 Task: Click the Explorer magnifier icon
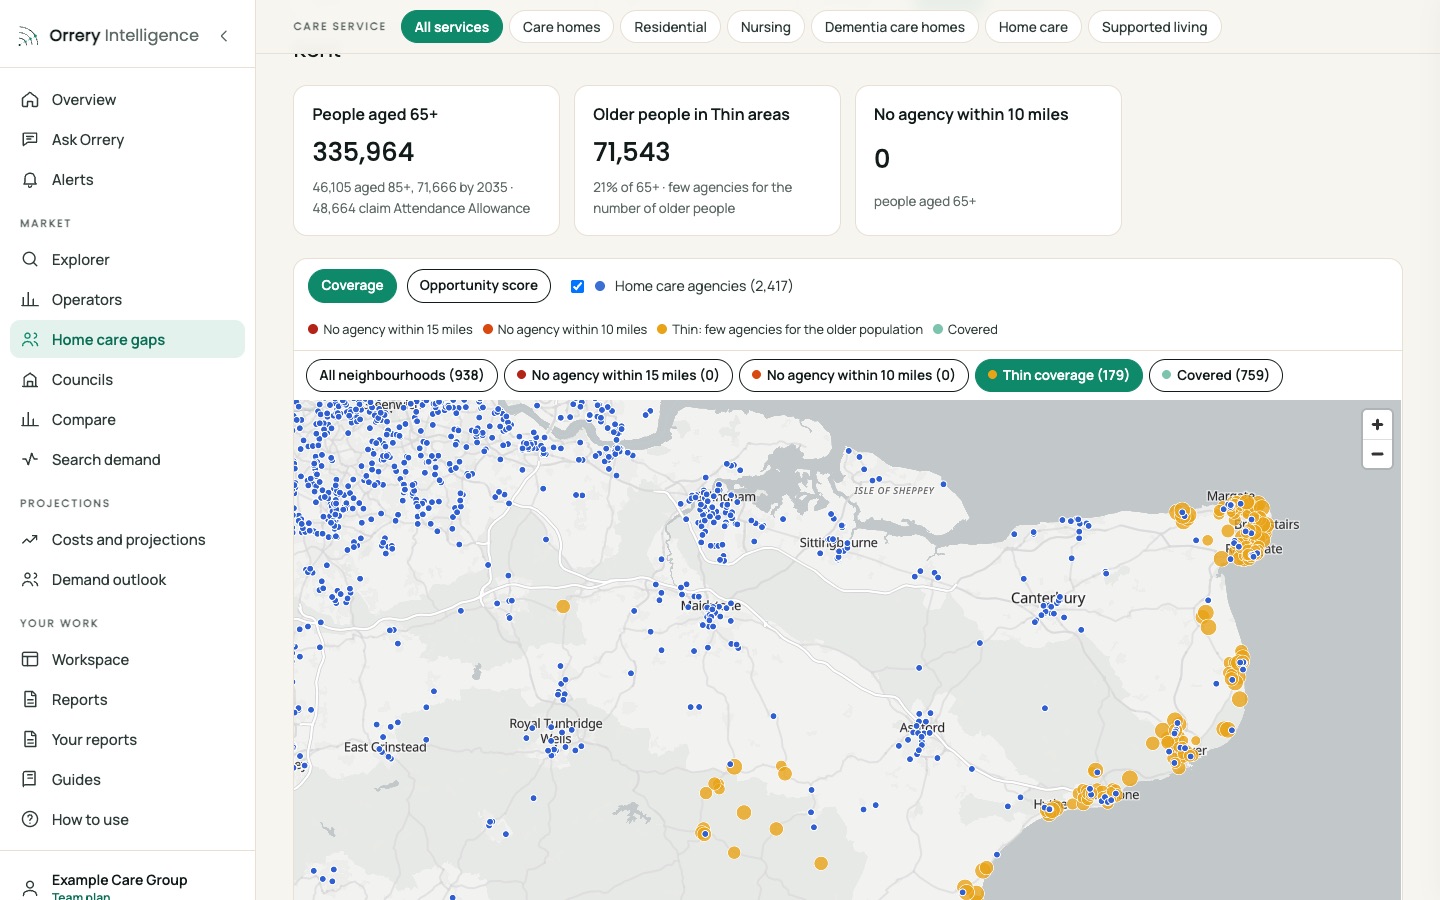tap(30, 260)
